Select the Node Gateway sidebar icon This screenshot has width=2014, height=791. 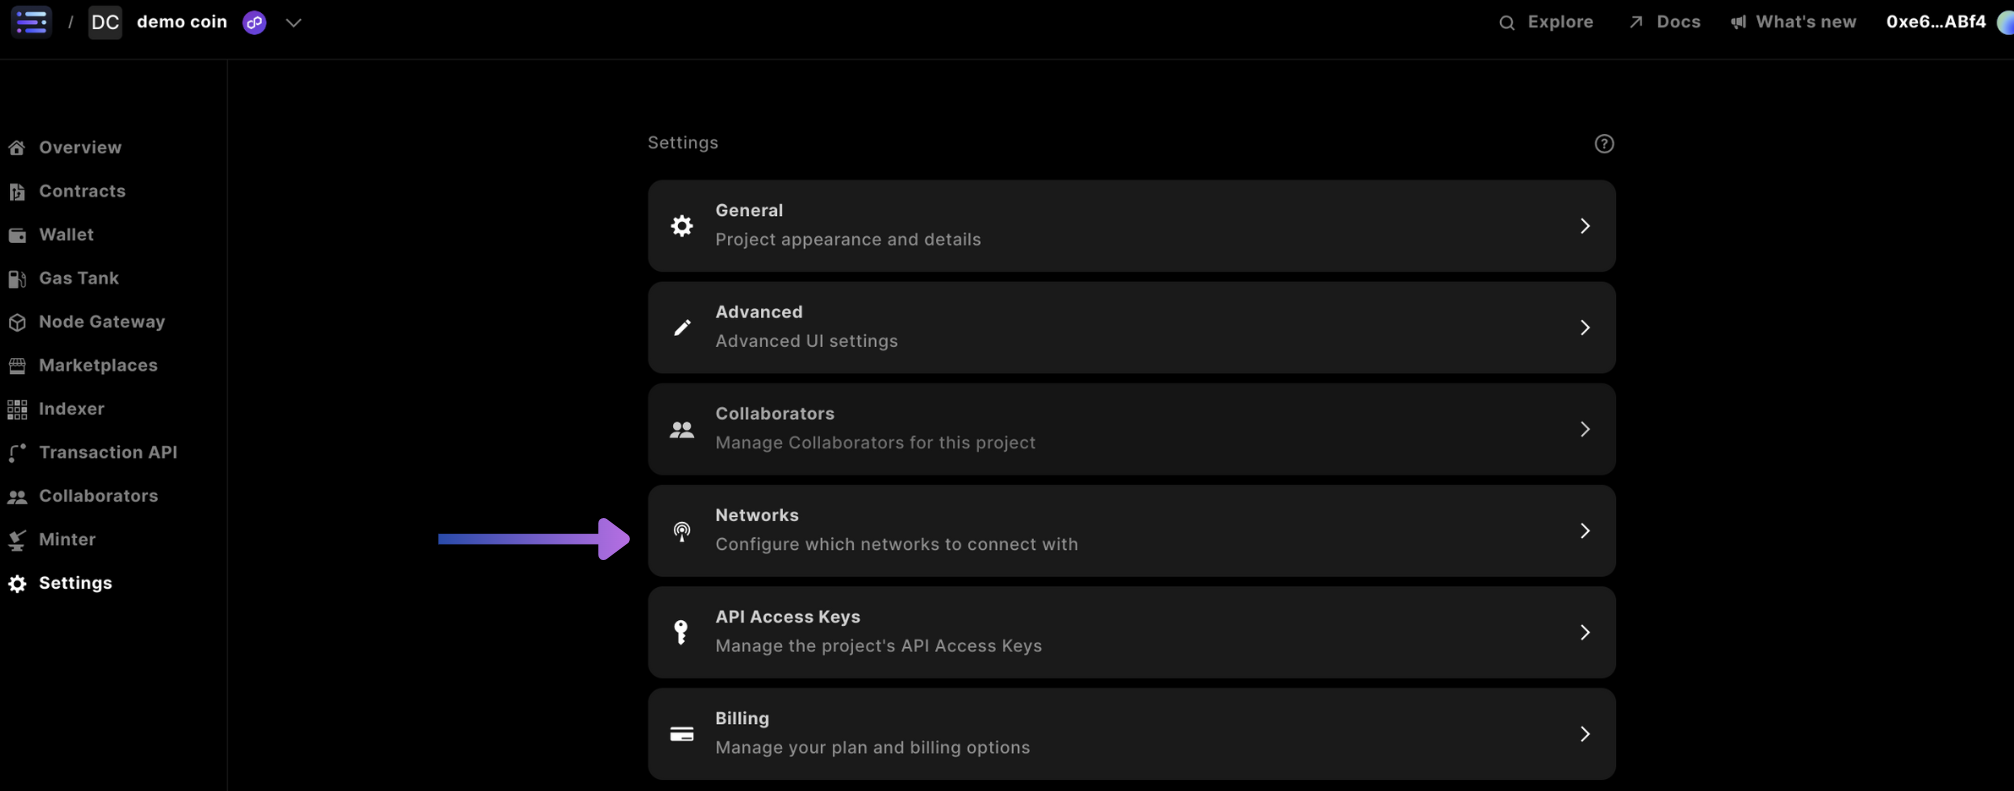[17, 321]
